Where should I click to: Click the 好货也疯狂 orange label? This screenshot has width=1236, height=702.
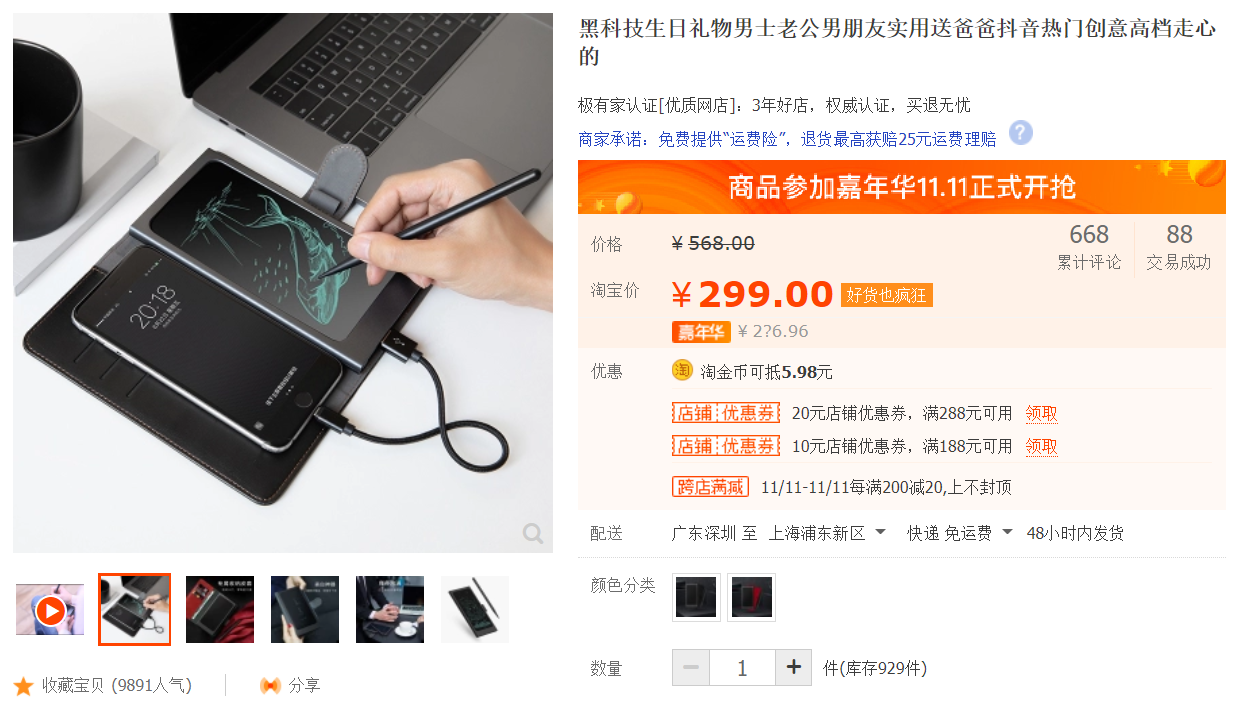[887, 295]
